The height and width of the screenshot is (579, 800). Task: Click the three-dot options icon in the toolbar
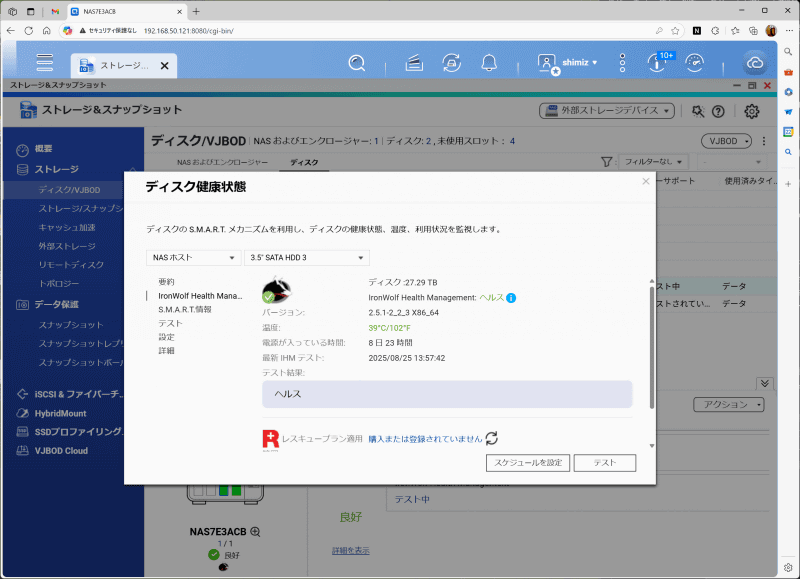click(622, 62)
